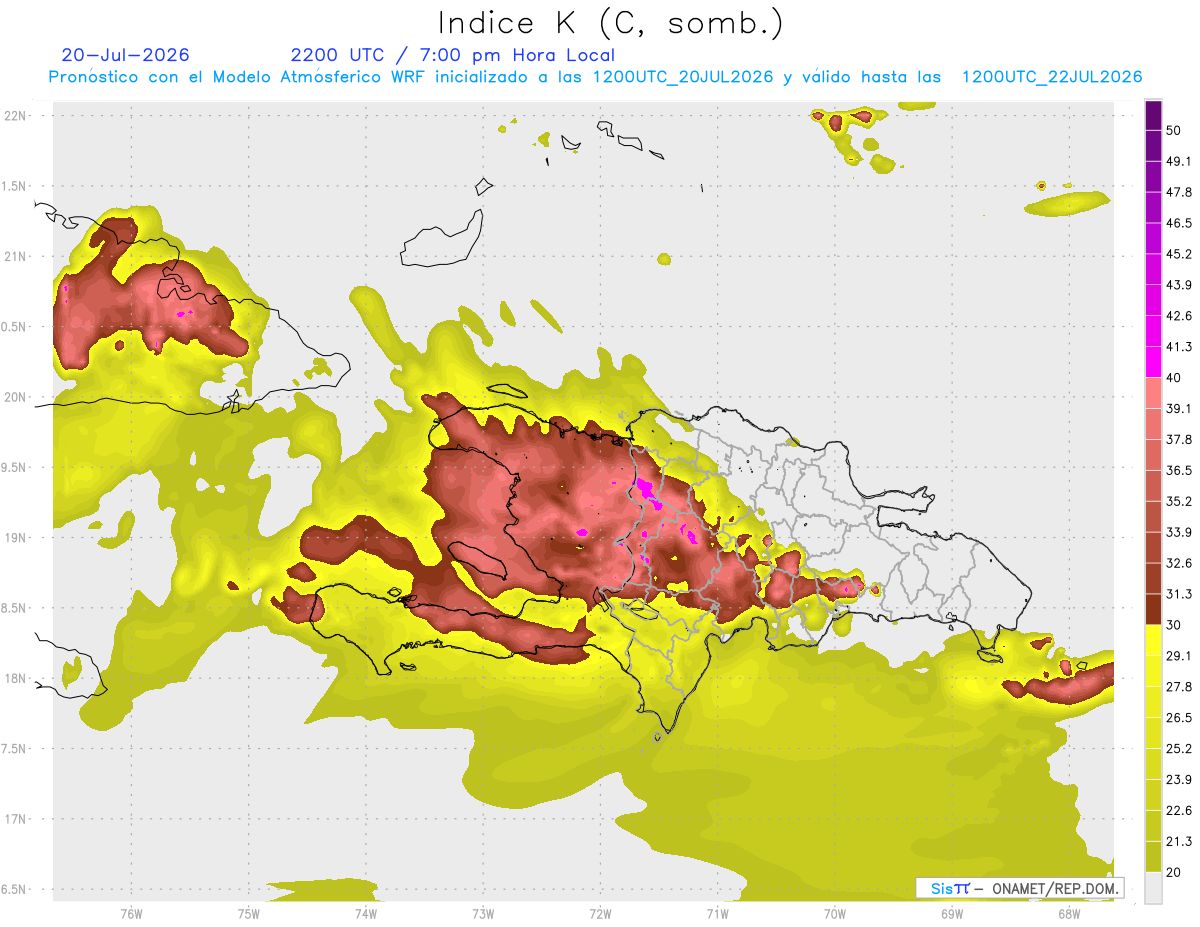This screenshot has width=1200, height=927.
Task: Click the "72W" longitude label
Action: coord(600,913)
